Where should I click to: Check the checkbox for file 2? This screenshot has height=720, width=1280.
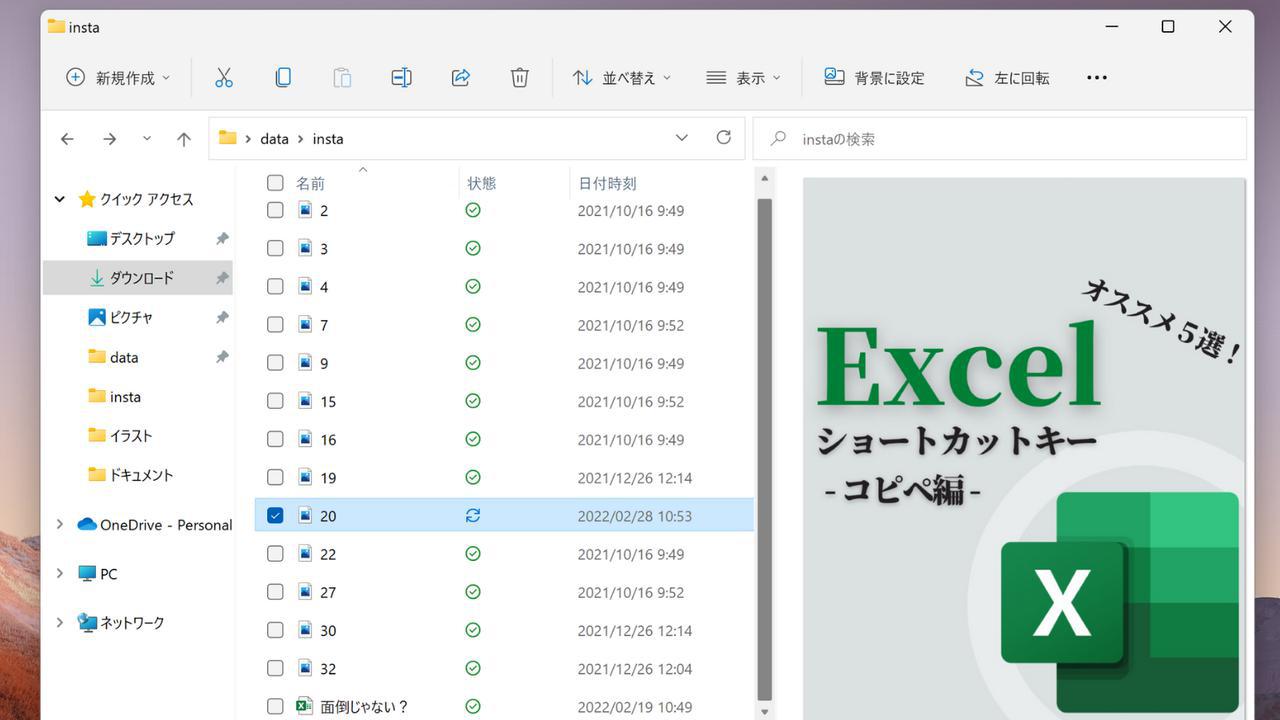pyautogui.click(x=275, y=210)
